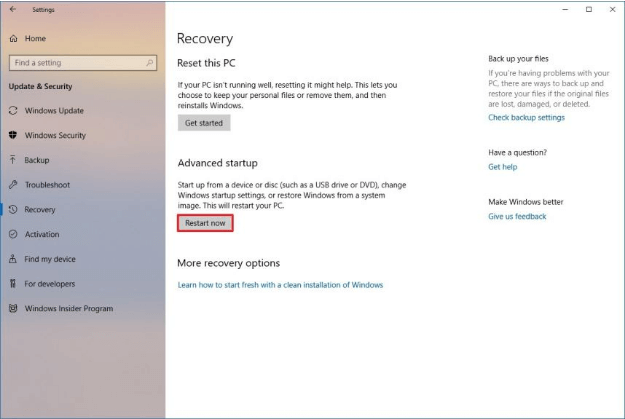Click the Find a setting search box
This screenshot has width=625, height=419.
[83, 63]
